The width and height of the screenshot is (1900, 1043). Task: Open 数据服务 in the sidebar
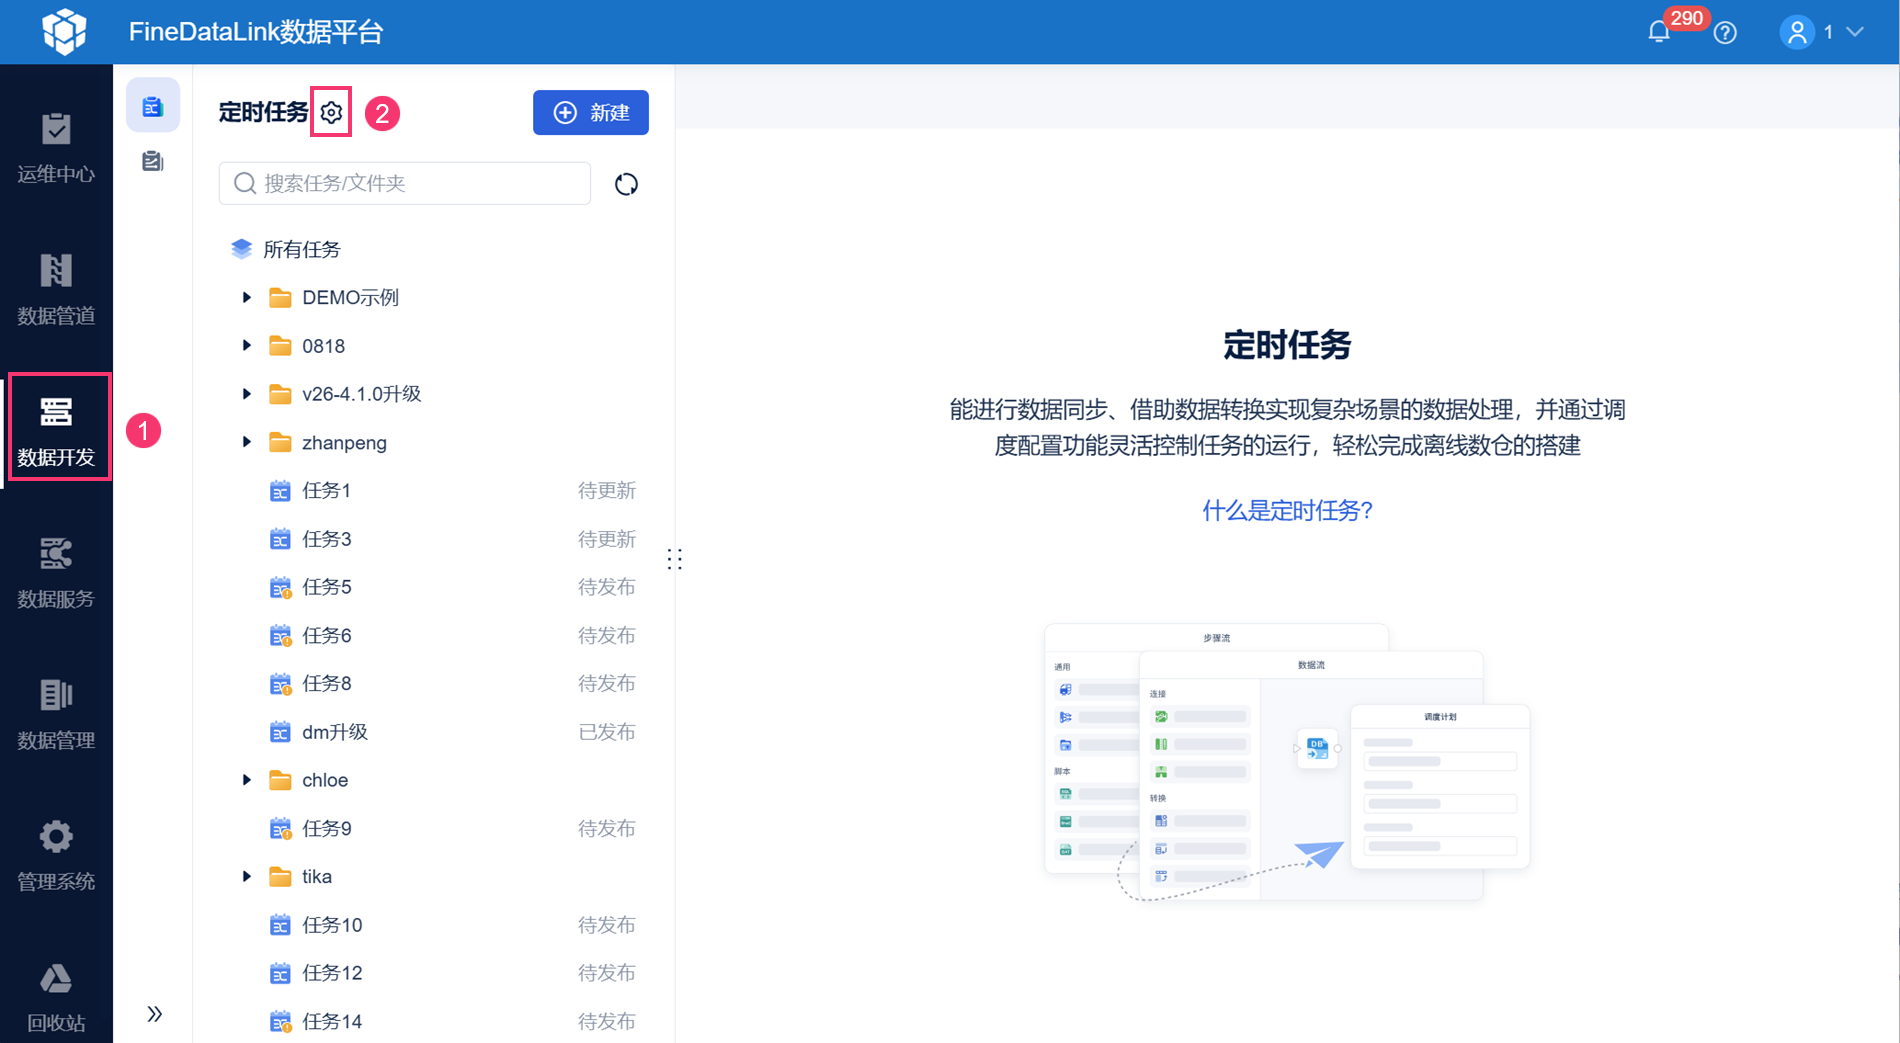click(x=56, y=572)
